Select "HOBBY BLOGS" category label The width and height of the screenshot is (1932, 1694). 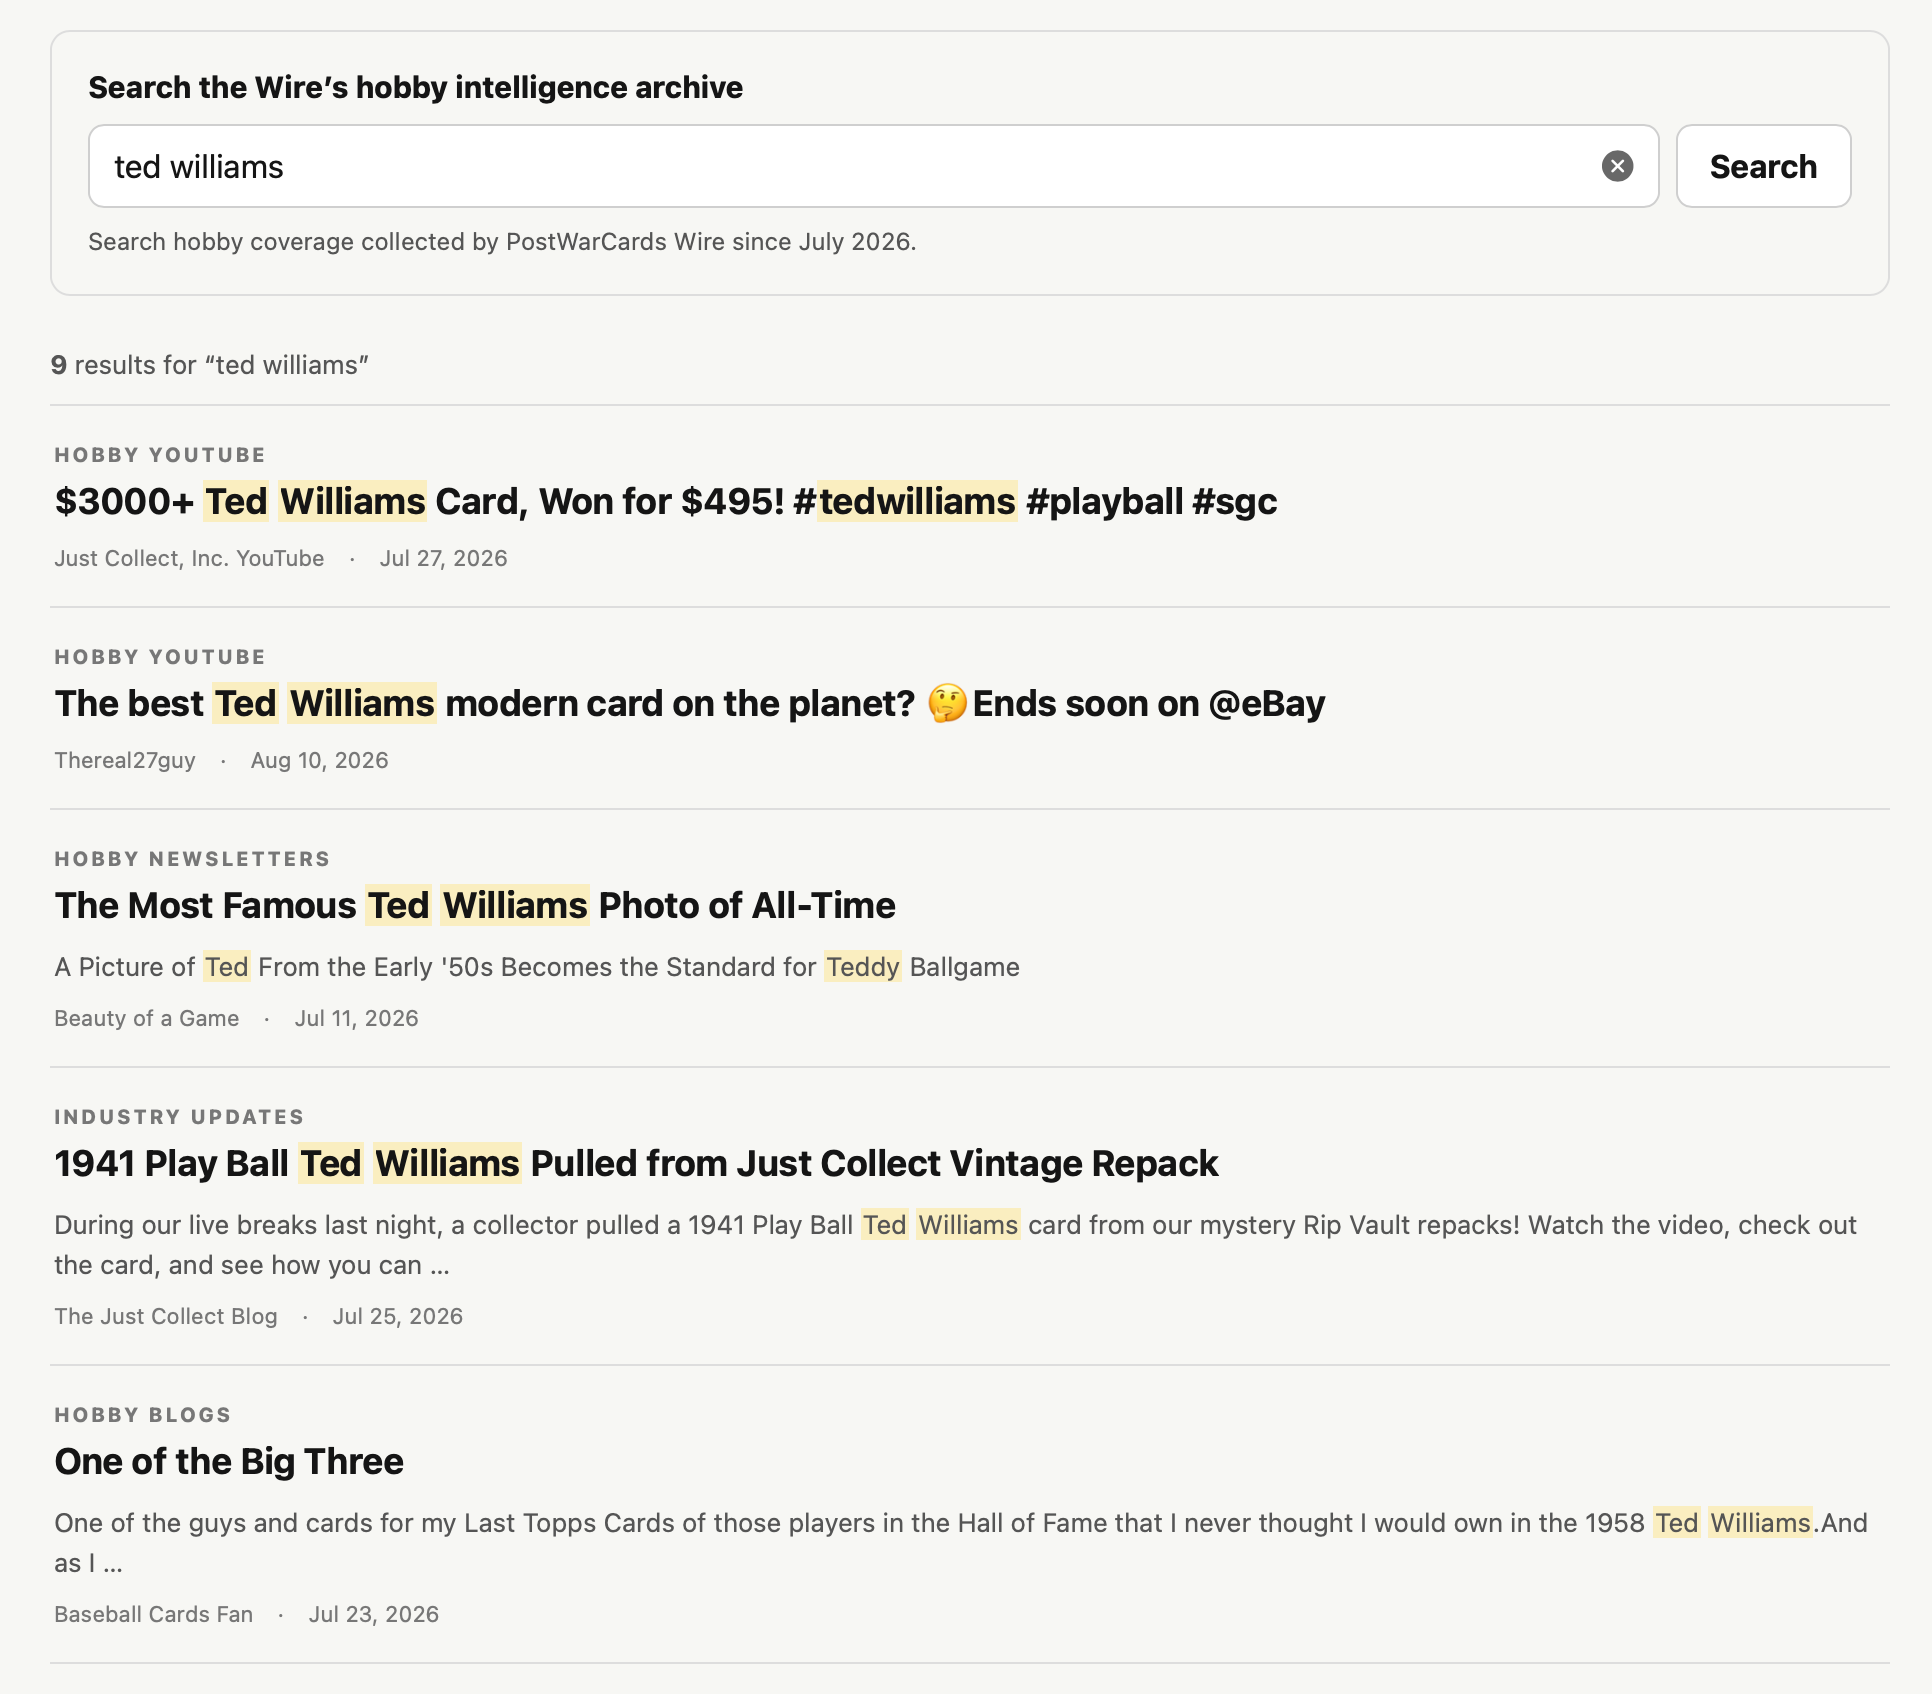143,1415
